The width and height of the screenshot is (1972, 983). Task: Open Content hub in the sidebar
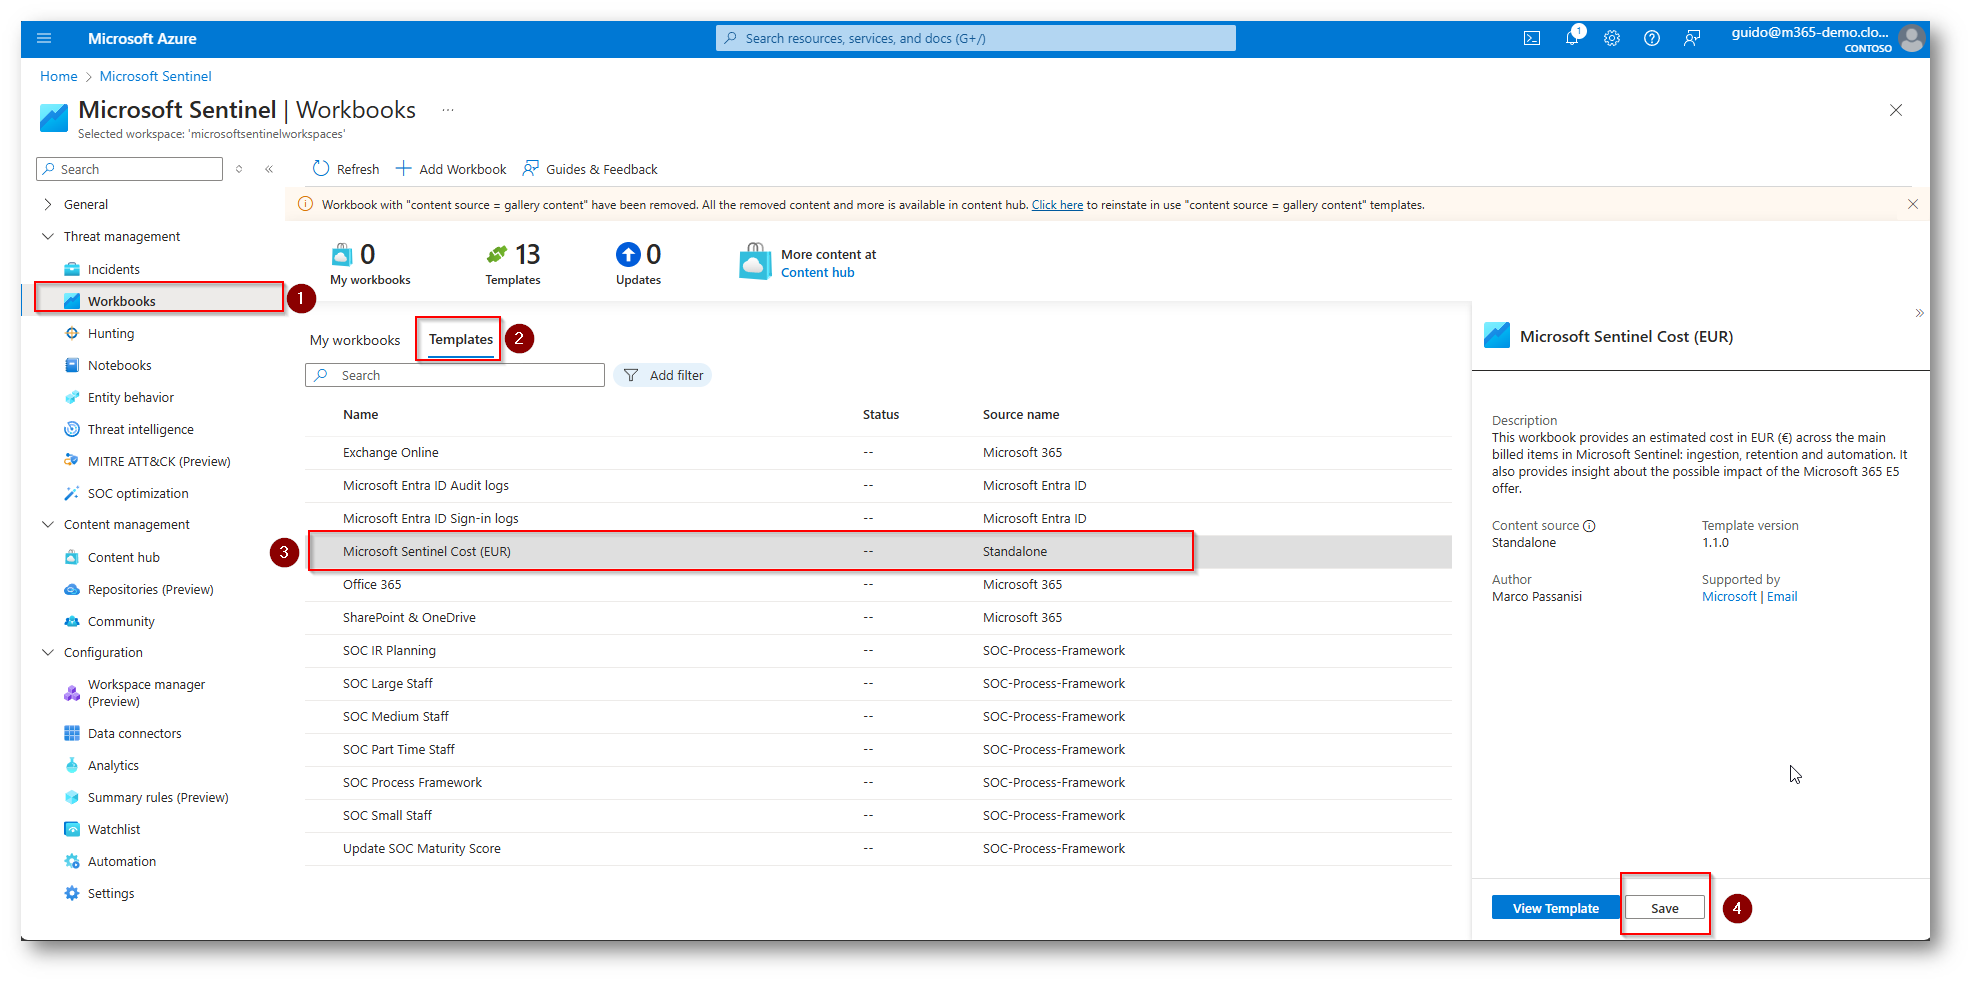pyautogui.click(x=124, y=557)
